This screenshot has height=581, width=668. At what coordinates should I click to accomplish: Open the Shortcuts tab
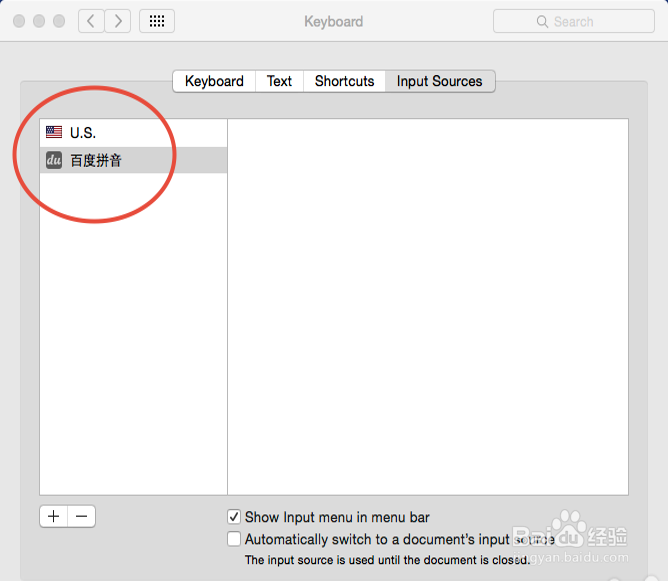344,81
